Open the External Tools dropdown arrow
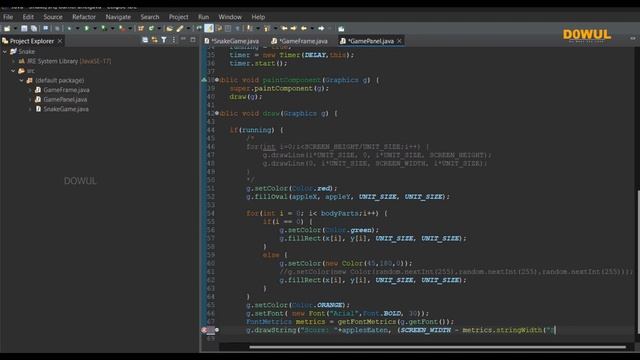The image size is (640, 360). pos(130,28)
